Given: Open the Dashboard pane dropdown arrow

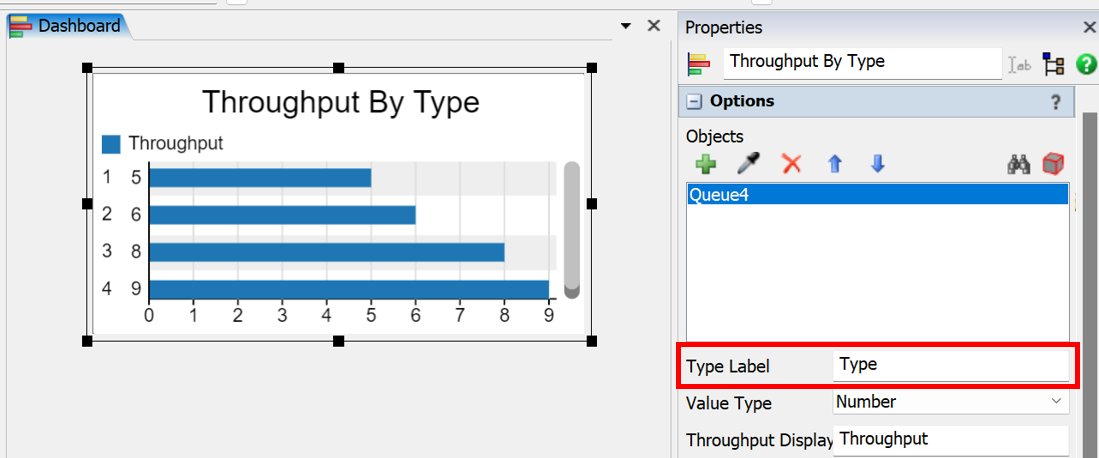Looking at the screenshot, I should 626,26.
